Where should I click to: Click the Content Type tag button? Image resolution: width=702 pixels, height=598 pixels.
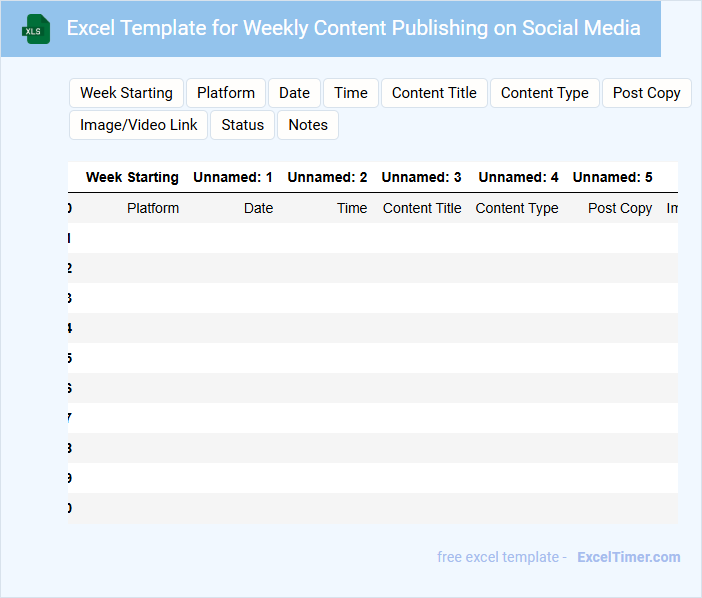[545, 93]
